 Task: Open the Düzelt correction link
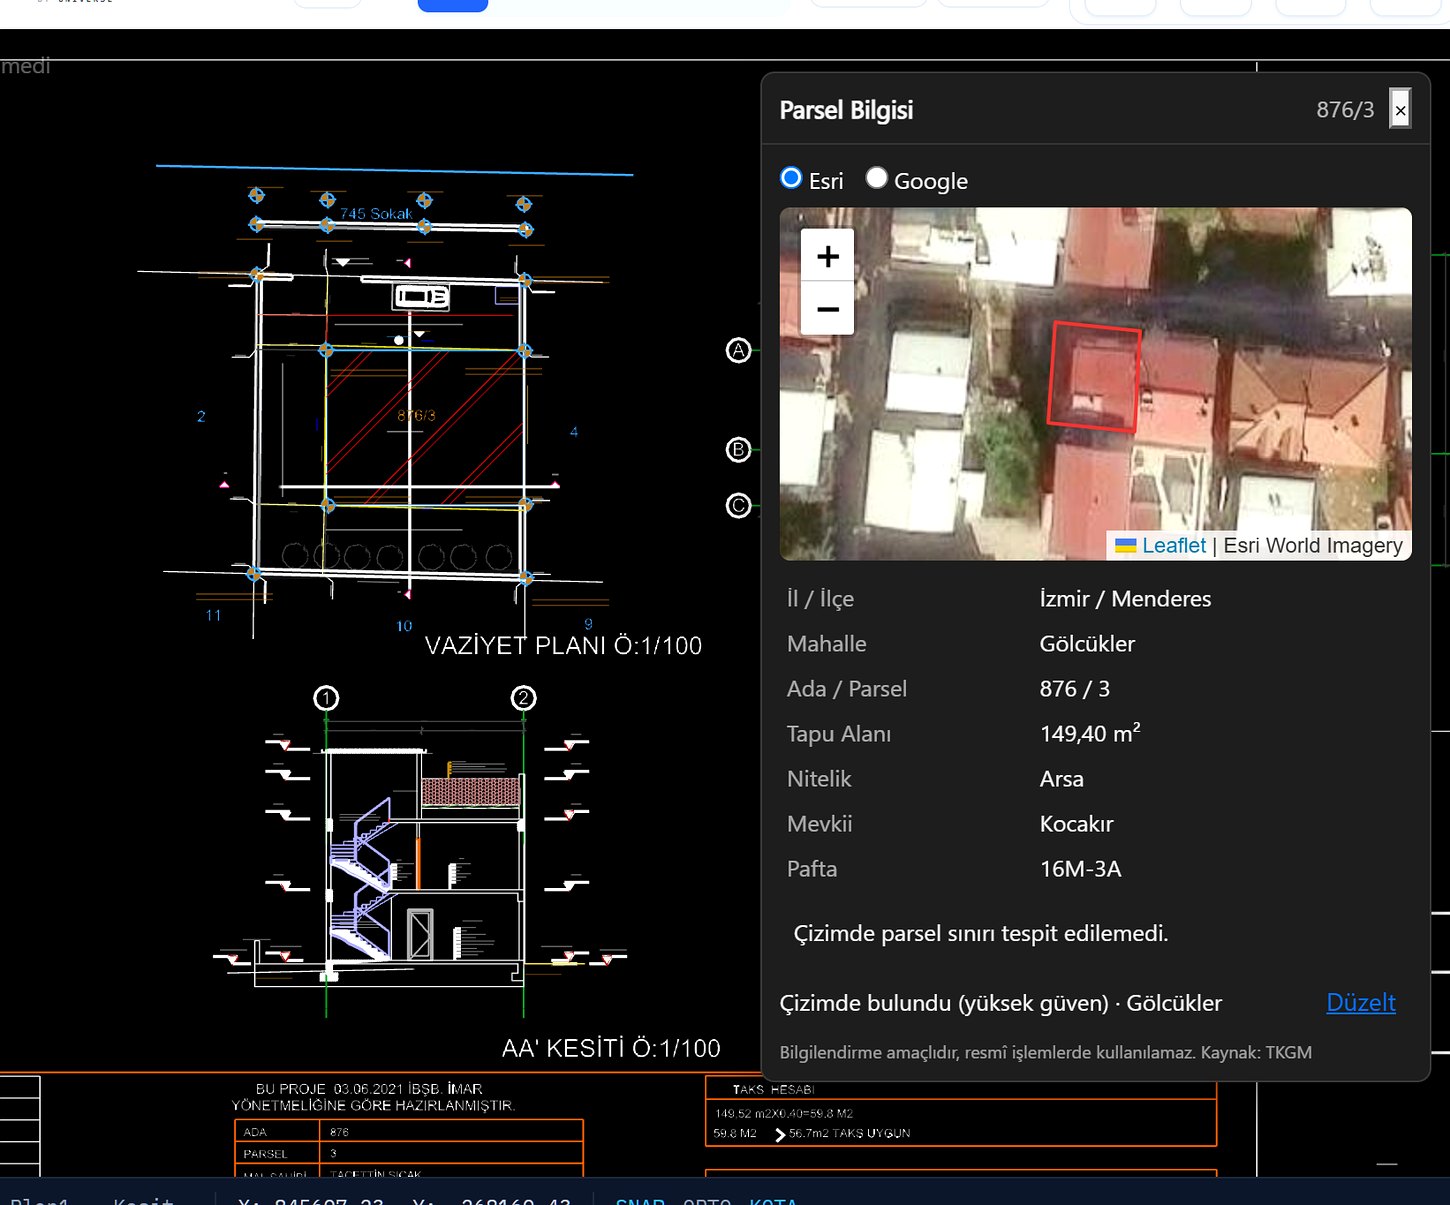coord(1361,1003)
